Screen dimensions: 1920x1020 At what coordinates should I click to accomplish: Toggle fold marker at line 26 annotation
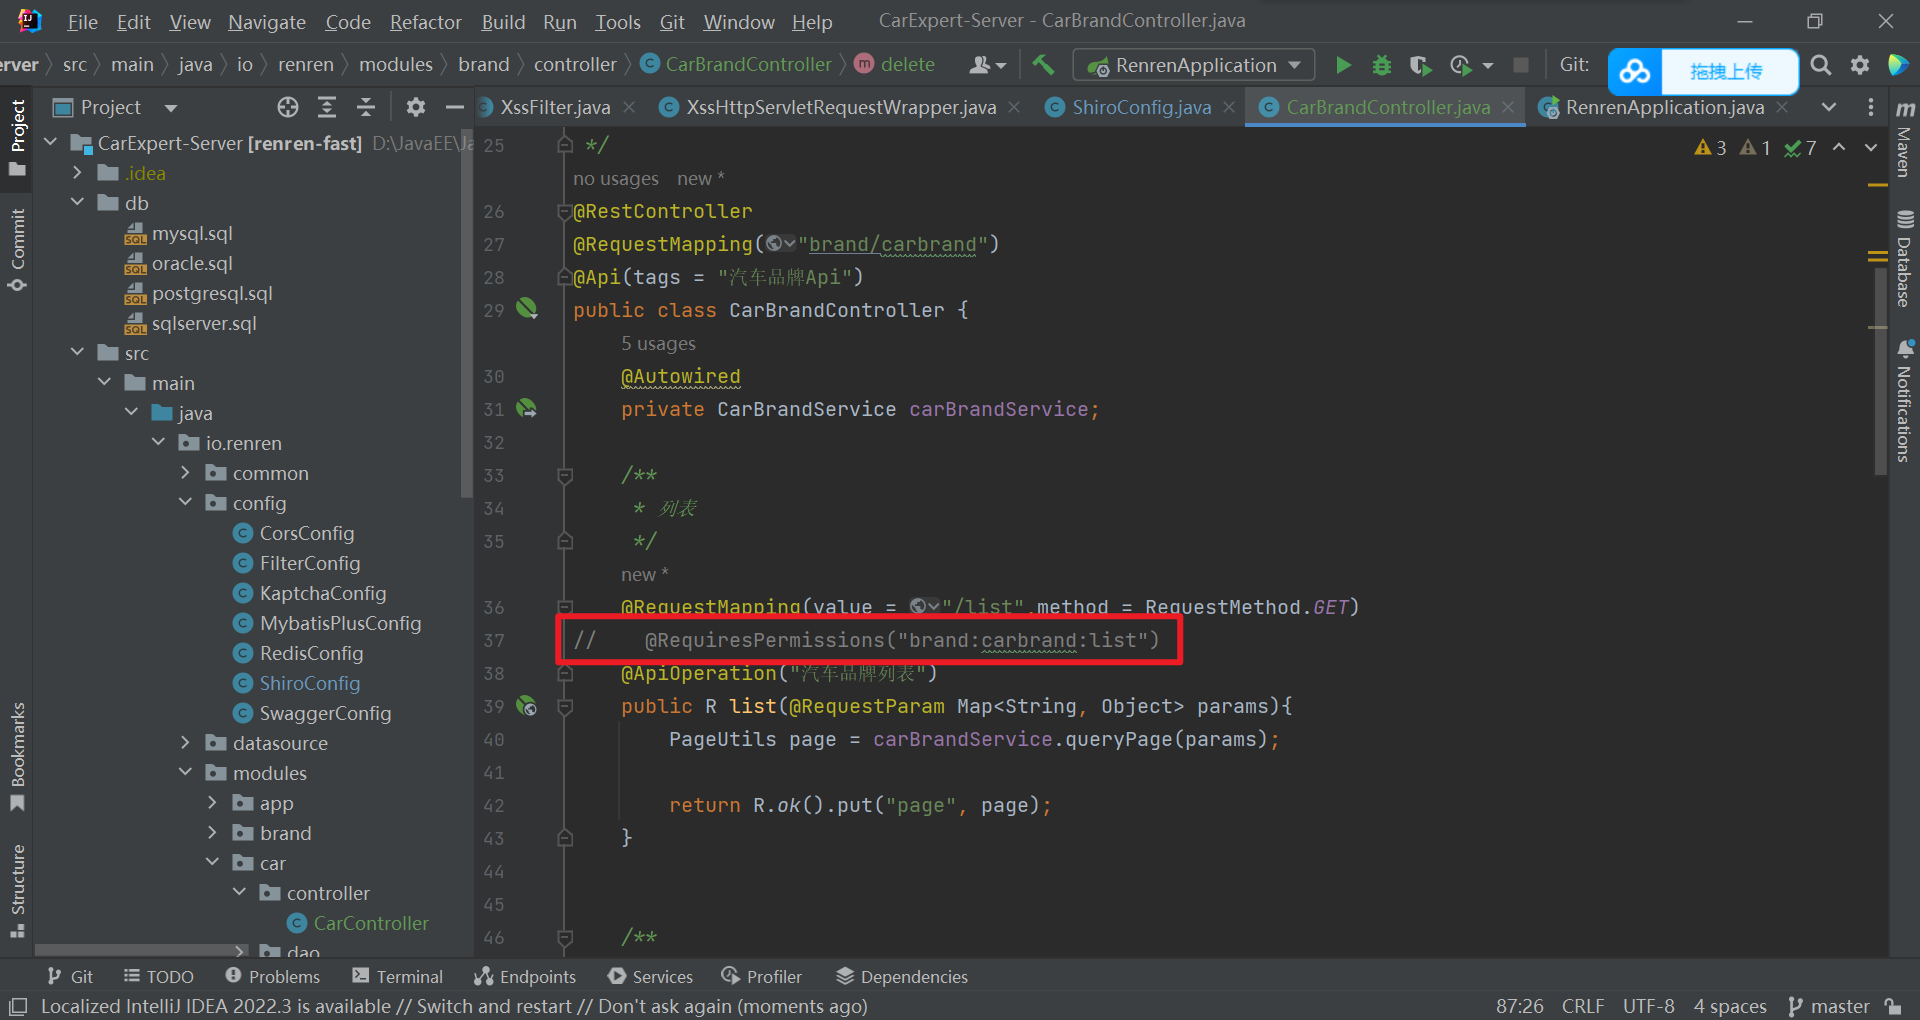click(x=565, y=212)
